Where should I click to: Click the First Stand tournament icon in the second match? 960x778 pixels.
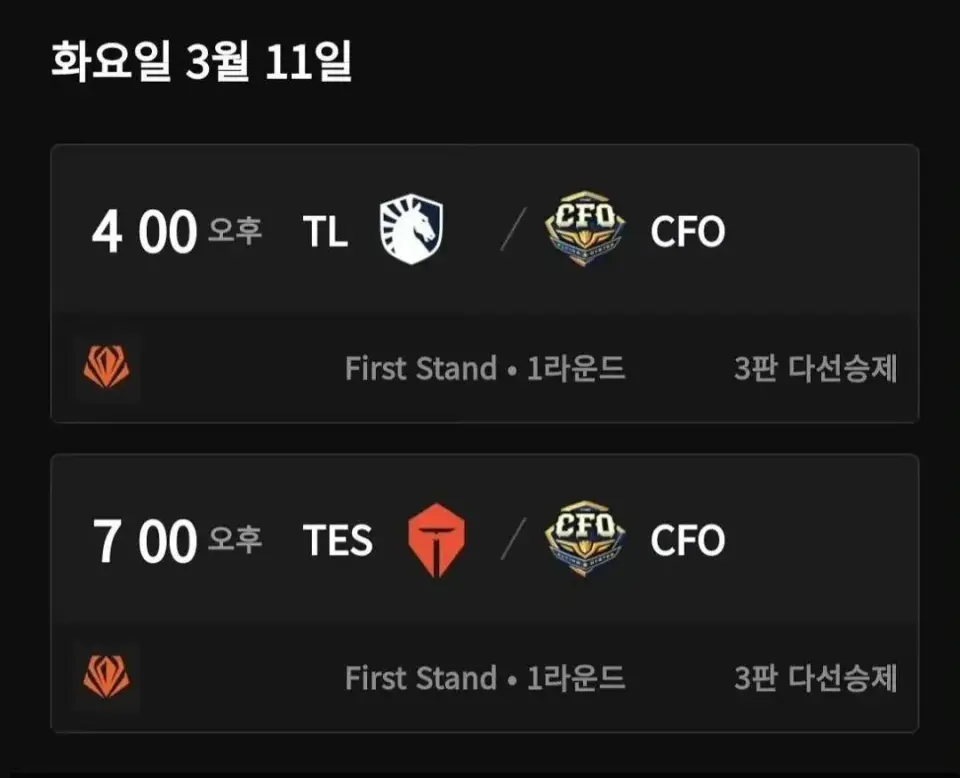107,677
